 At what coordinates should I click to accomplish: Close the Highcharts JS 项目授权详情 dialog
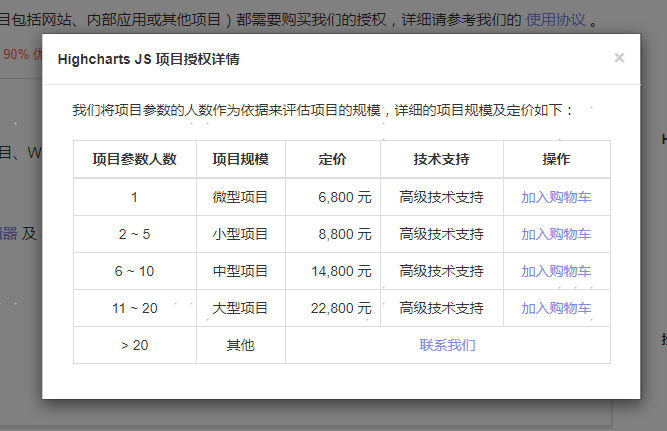point(619,58)
